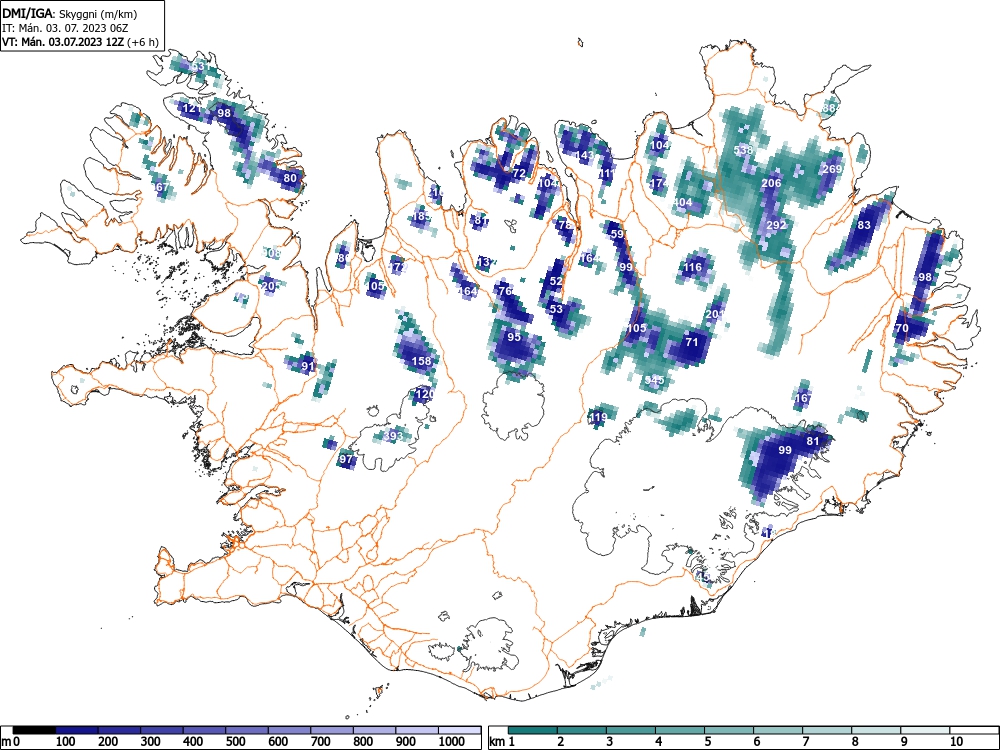Click the visibility value 393 on the map

[x=393, y=436]
